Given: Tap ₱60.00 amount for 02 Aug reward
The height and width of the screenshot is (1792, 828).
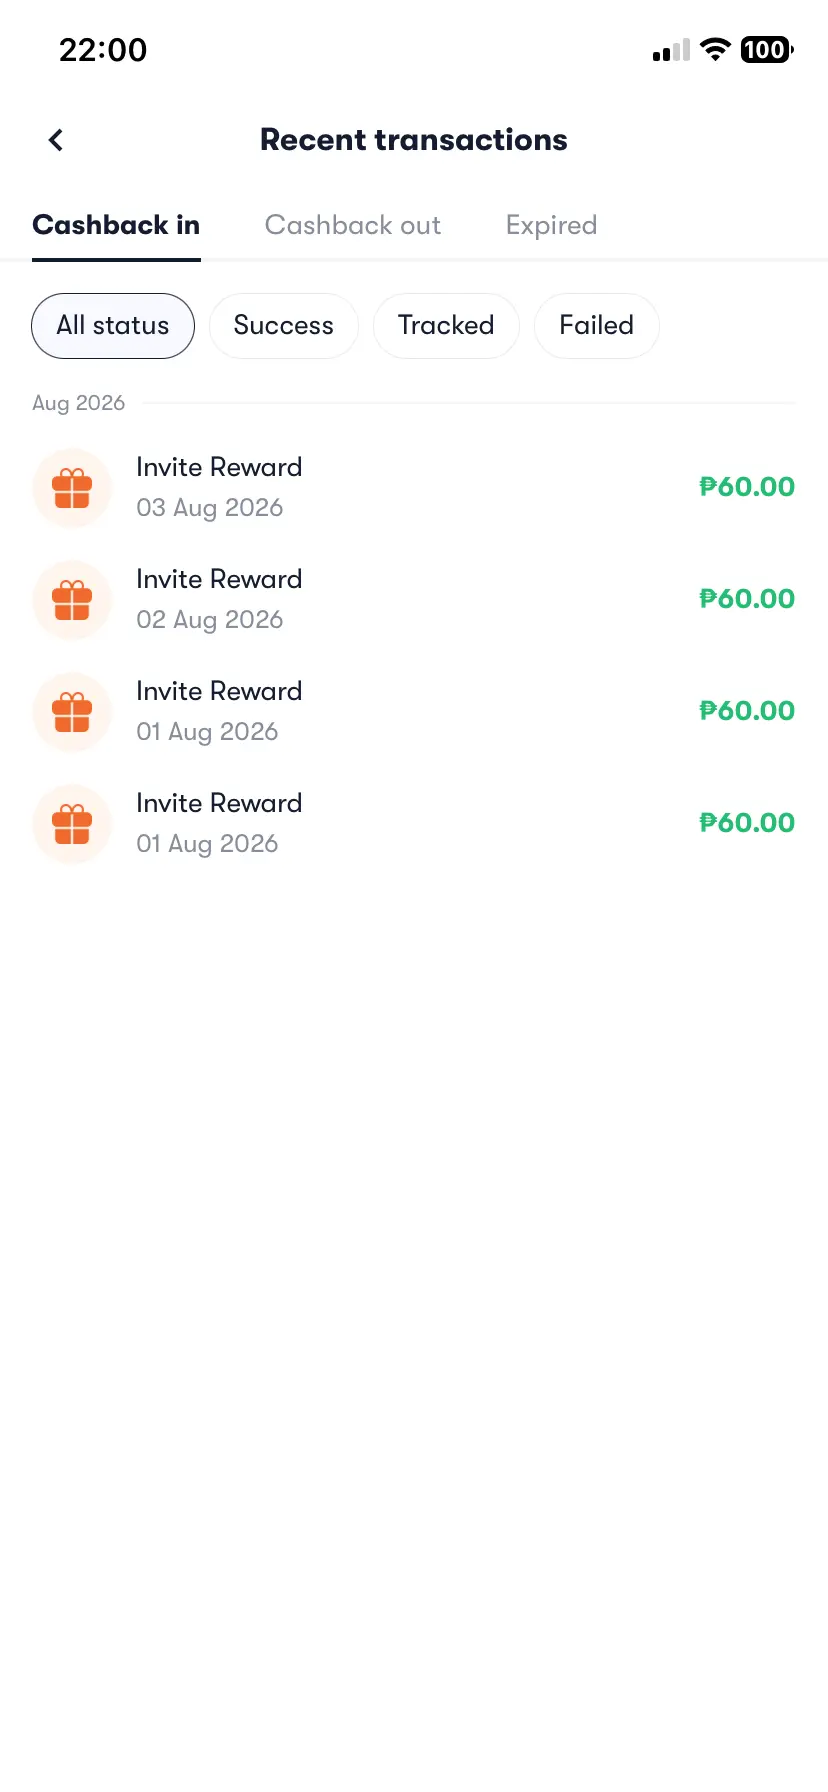Looking at the screenshot, I should 747,599.
